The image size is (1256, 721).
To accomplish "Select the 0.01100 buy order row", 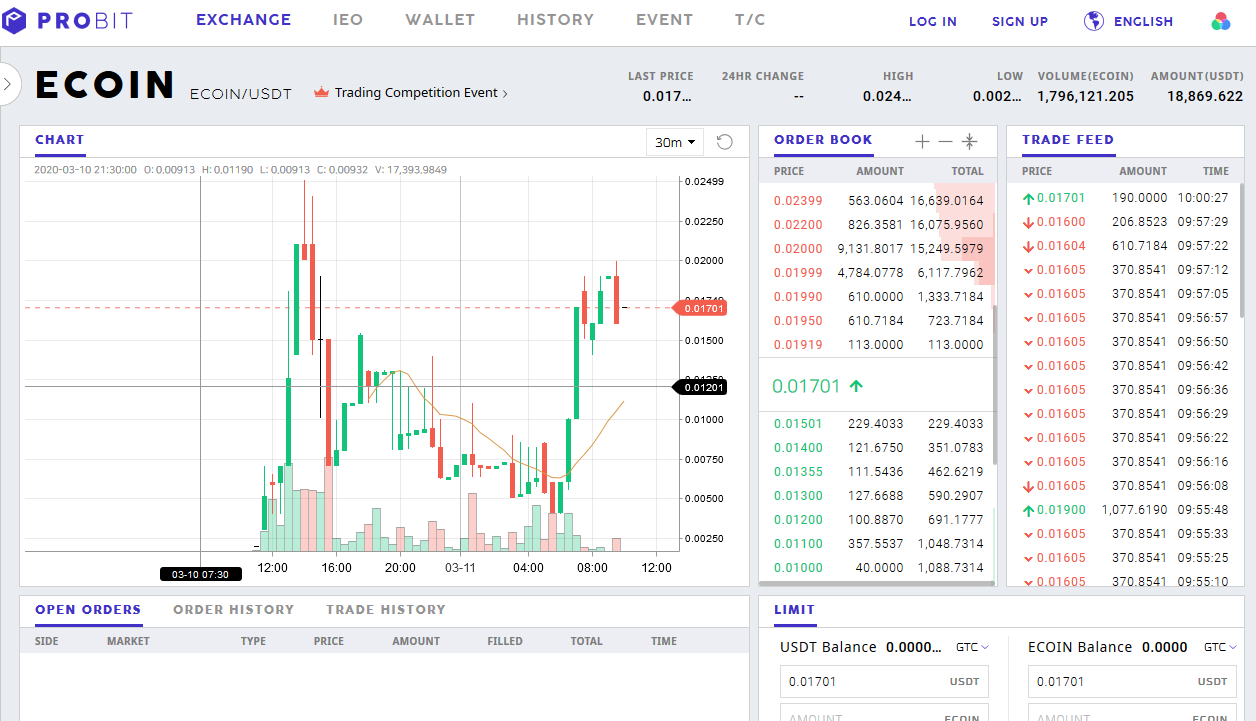I will click(878, 543).
